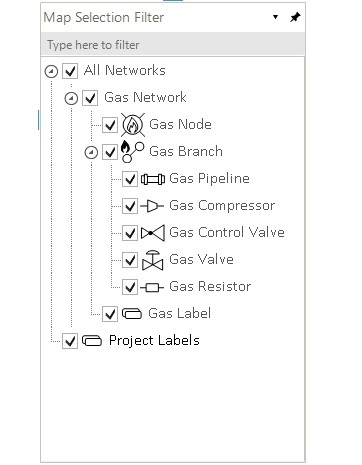Pin the Map Selection Filter panel

click(295, 17)
